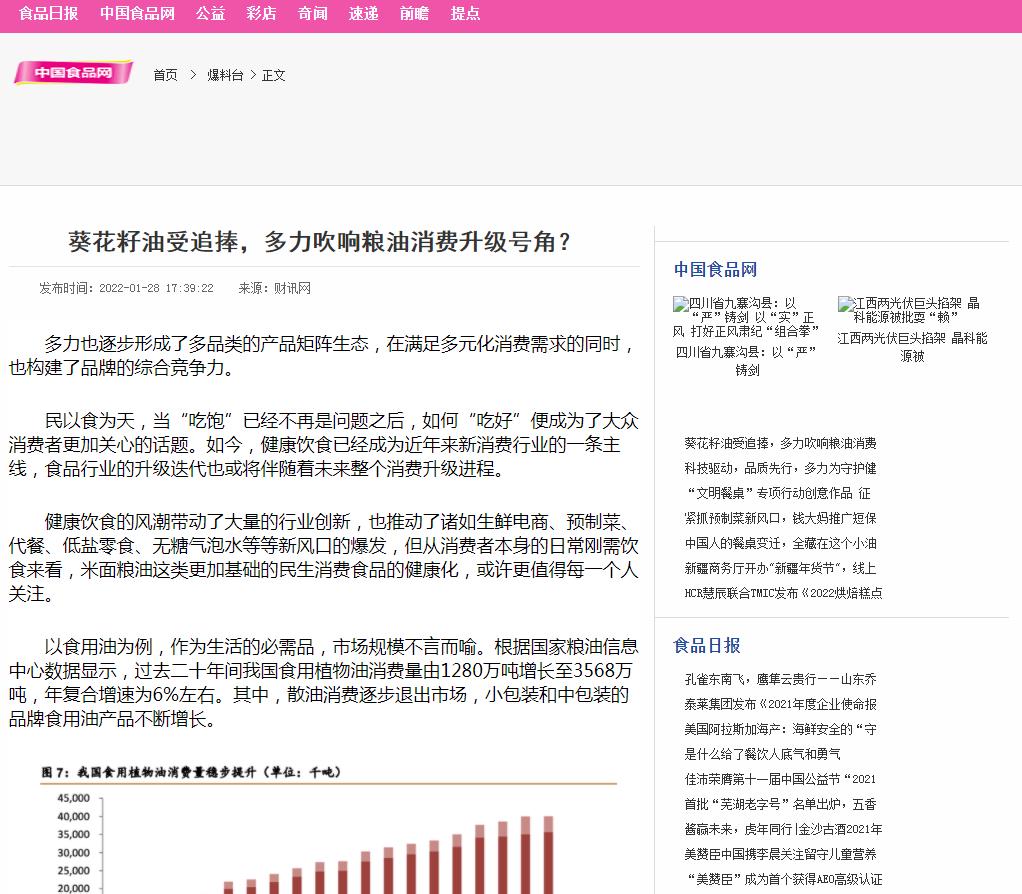Open 爆料台 breadcrumb link
Screen dimensions: 1022x894
pyautogui.click(x=225, y=75)
